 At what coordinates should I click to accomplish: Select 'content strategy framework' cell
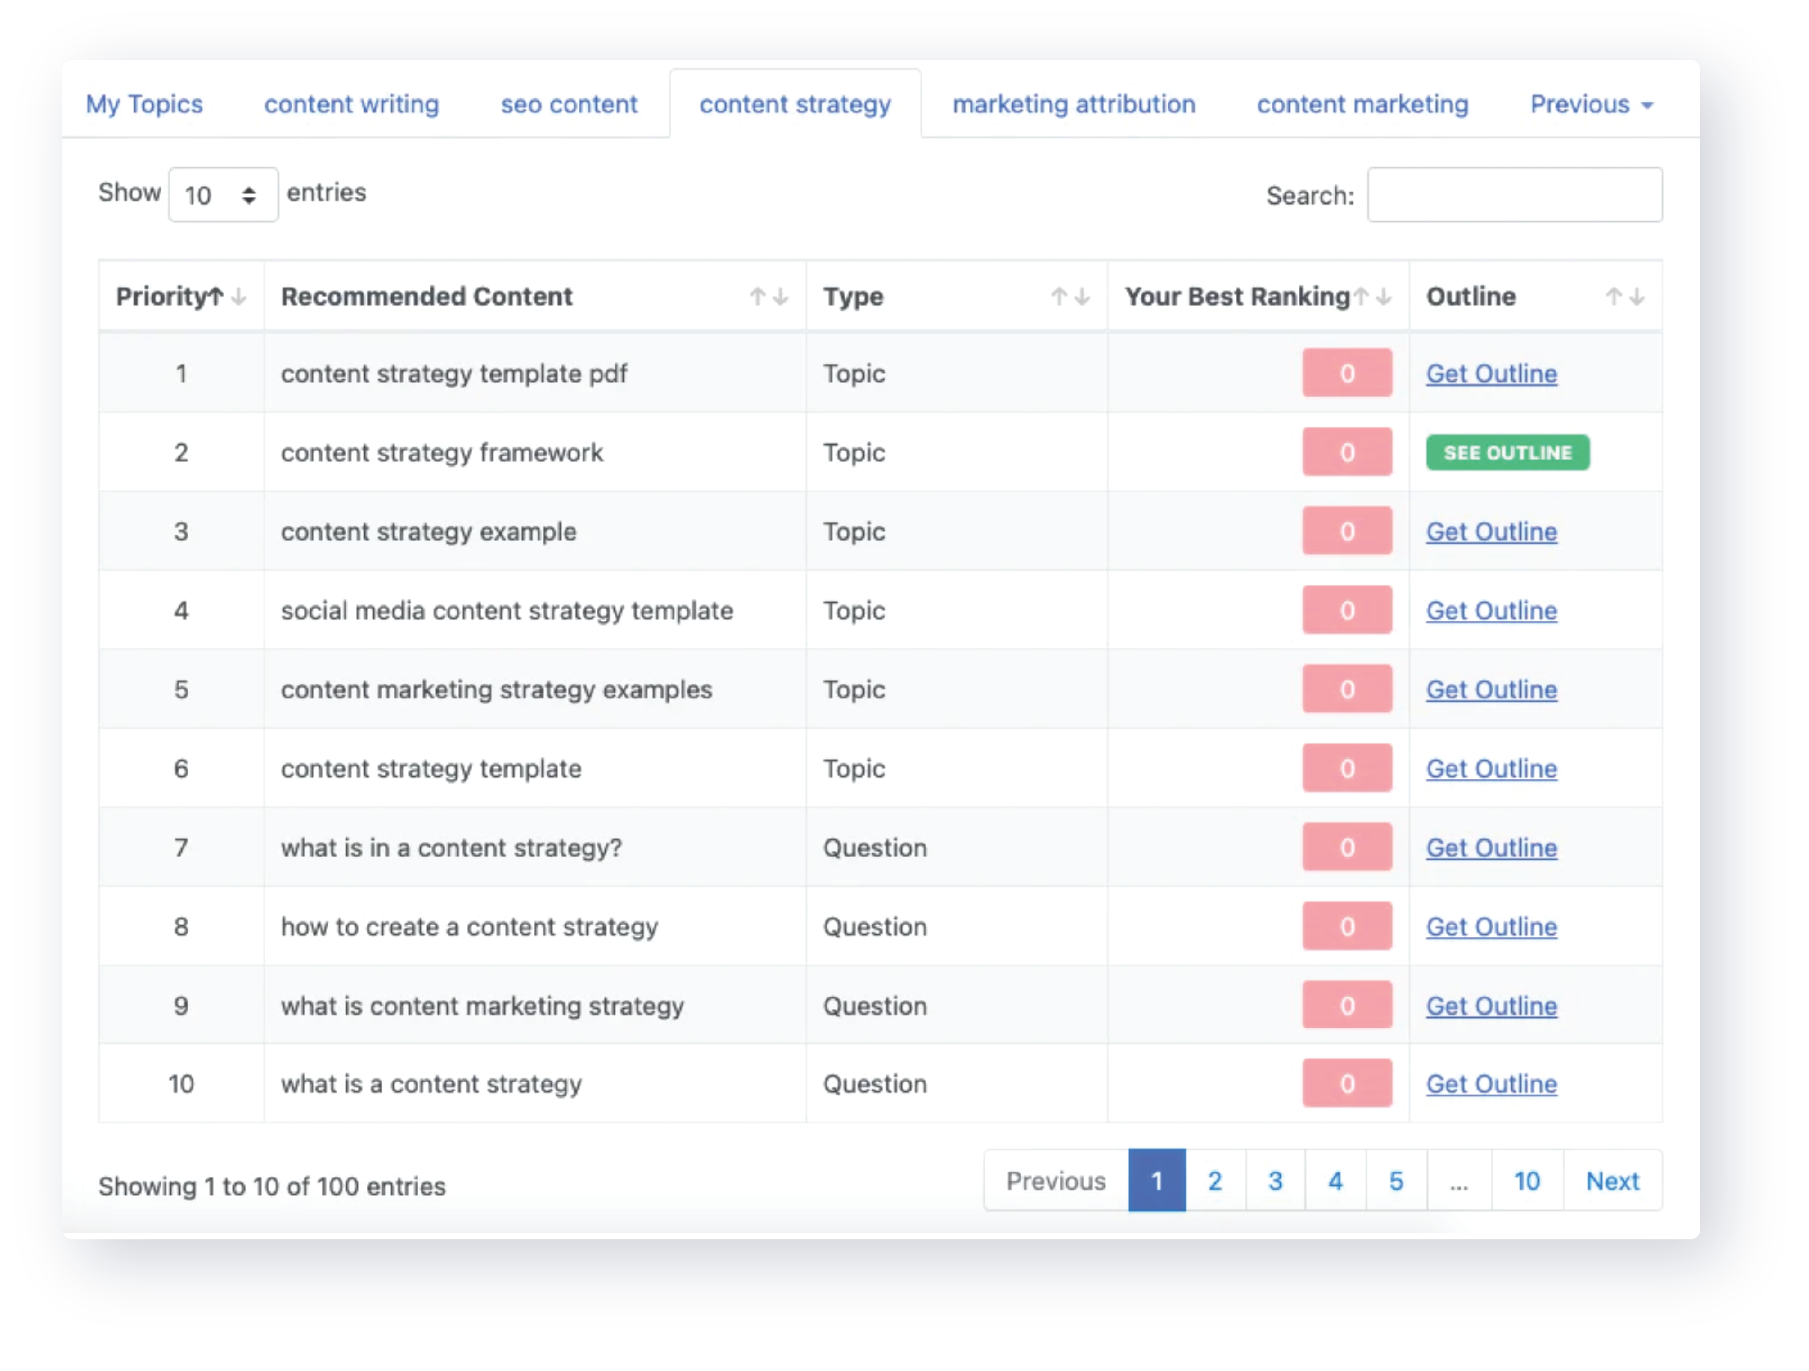[x=535, y=453]
